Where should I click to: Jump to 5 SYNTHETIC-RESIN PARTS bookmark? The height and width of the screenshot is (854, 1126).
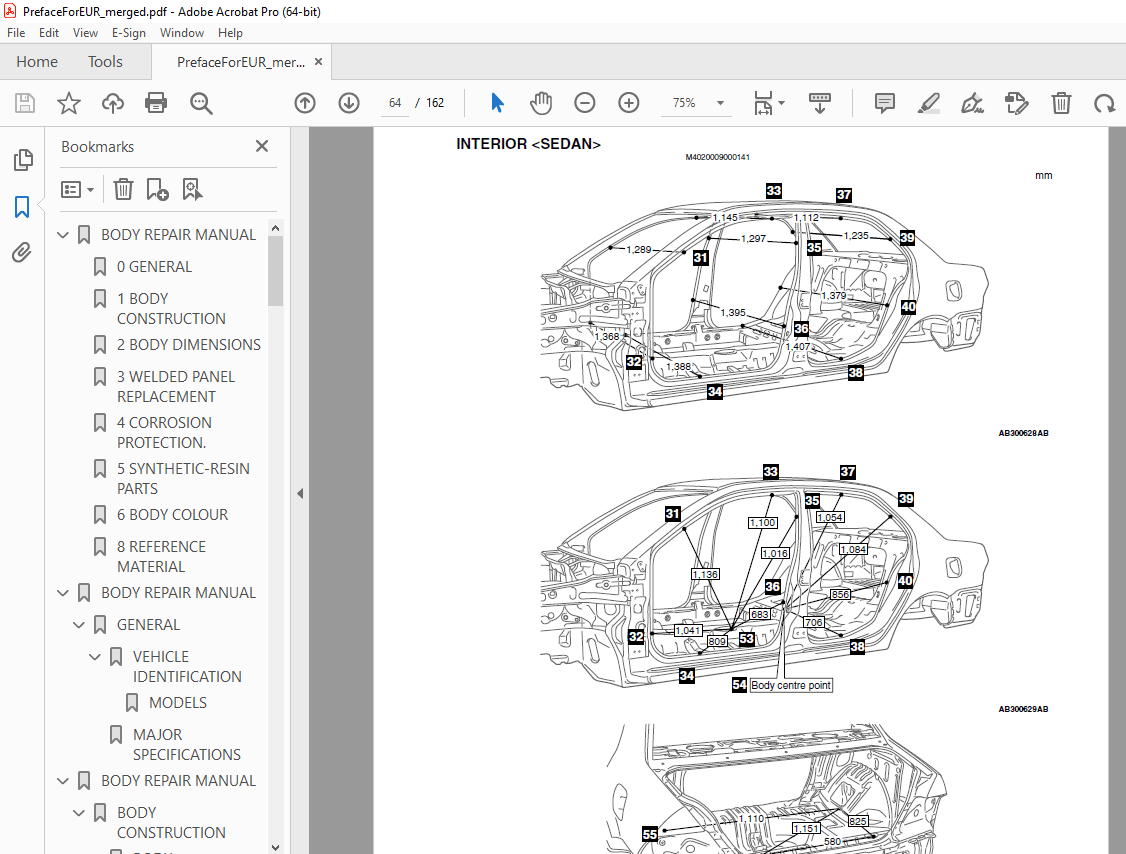[x=183, y=478]
